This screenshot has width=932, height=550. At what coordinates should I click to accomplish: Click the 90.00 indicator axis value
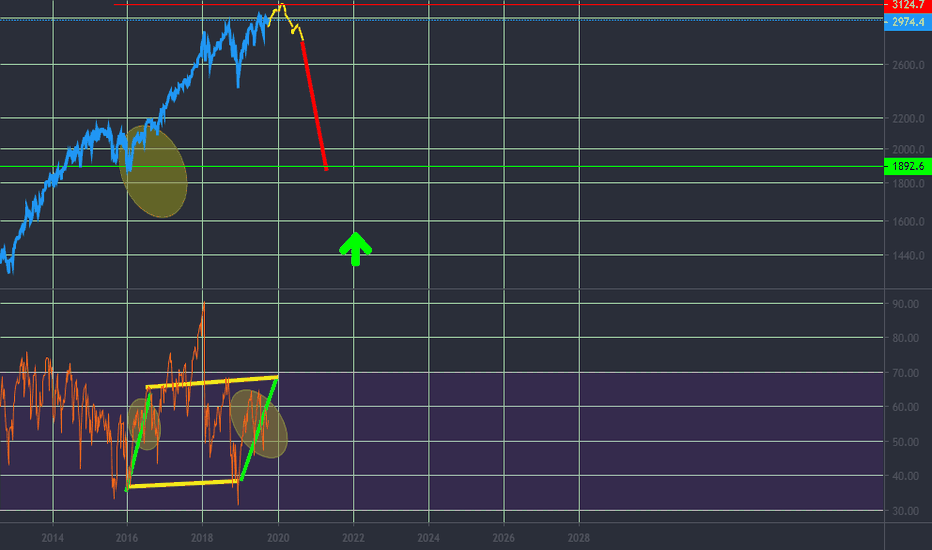pyautogui.click(x=905, y=304)
